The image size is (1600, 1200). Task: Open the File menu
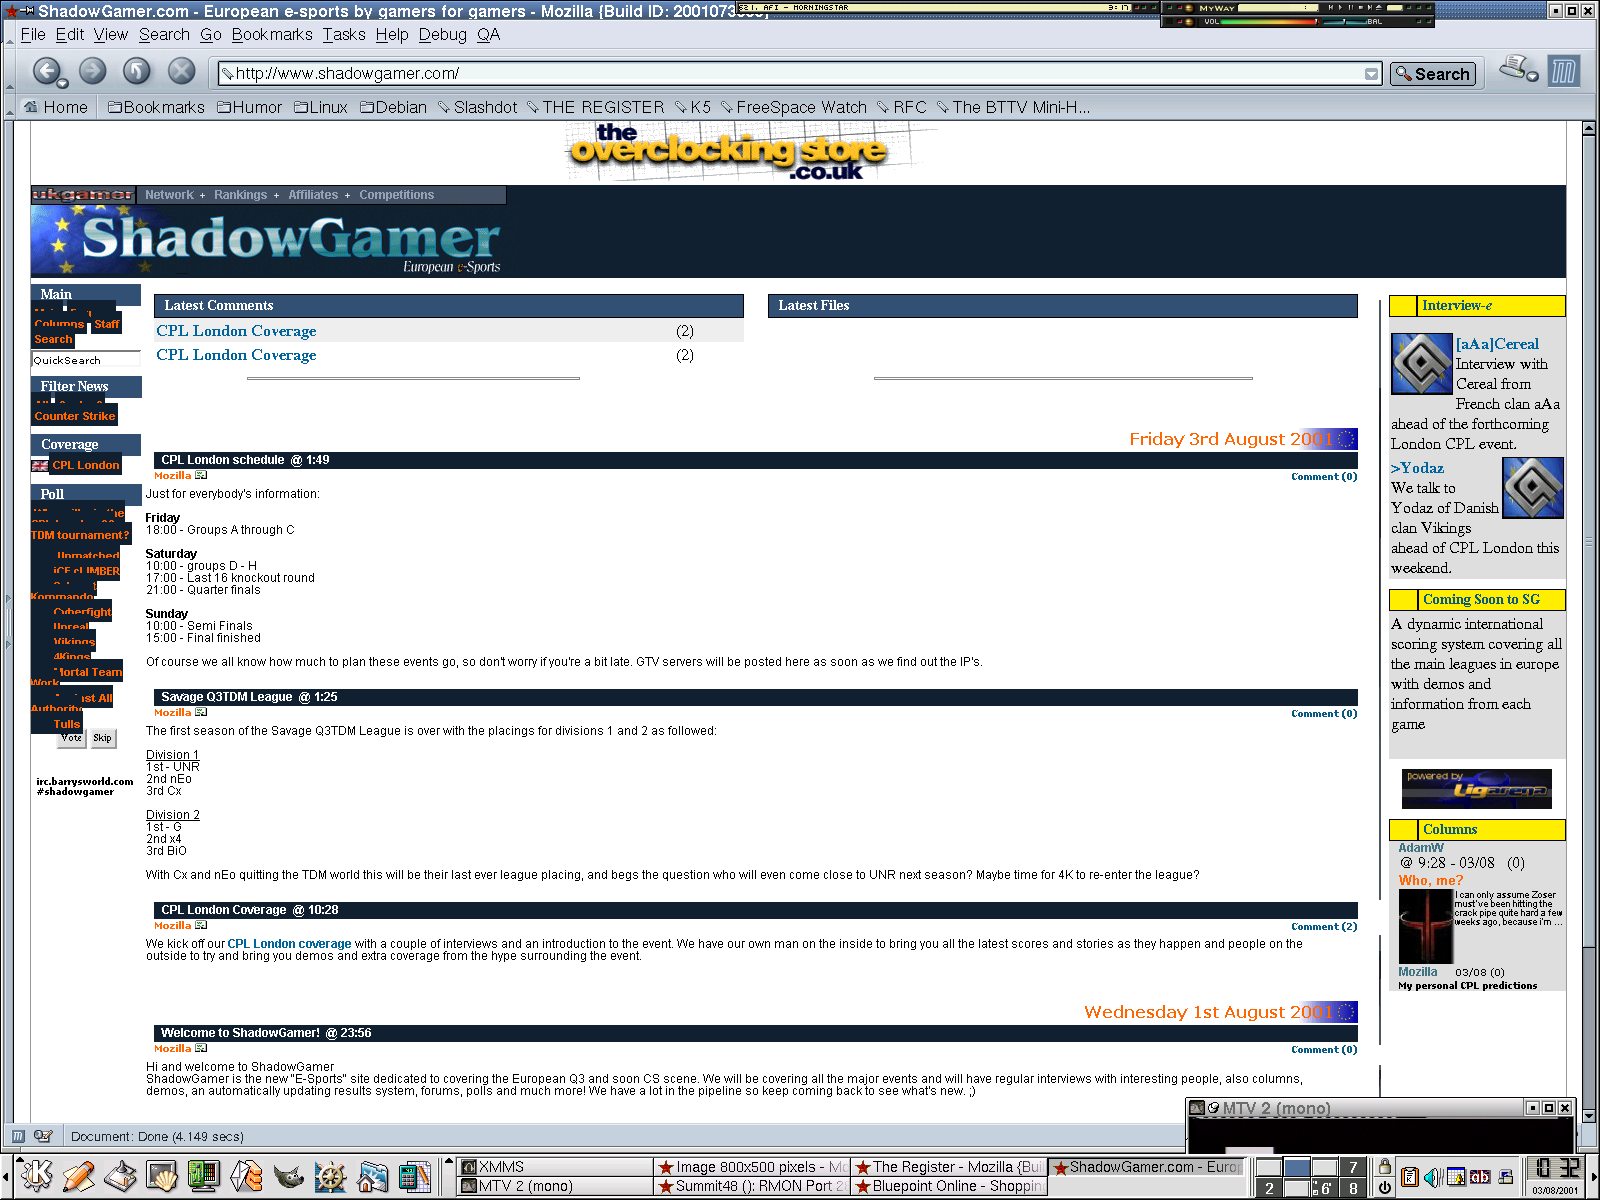click(x=33, y=34)
